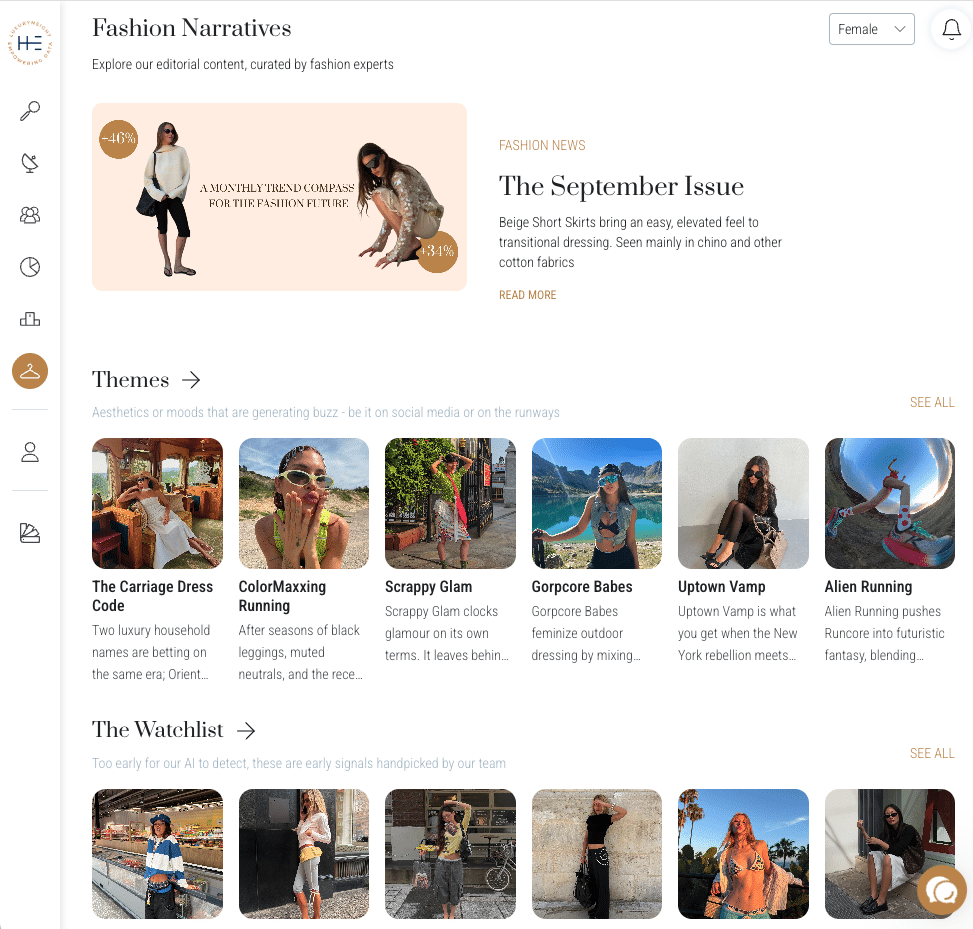
Task: Click the arrow next to Themes
Action: (x=191, y=380)
